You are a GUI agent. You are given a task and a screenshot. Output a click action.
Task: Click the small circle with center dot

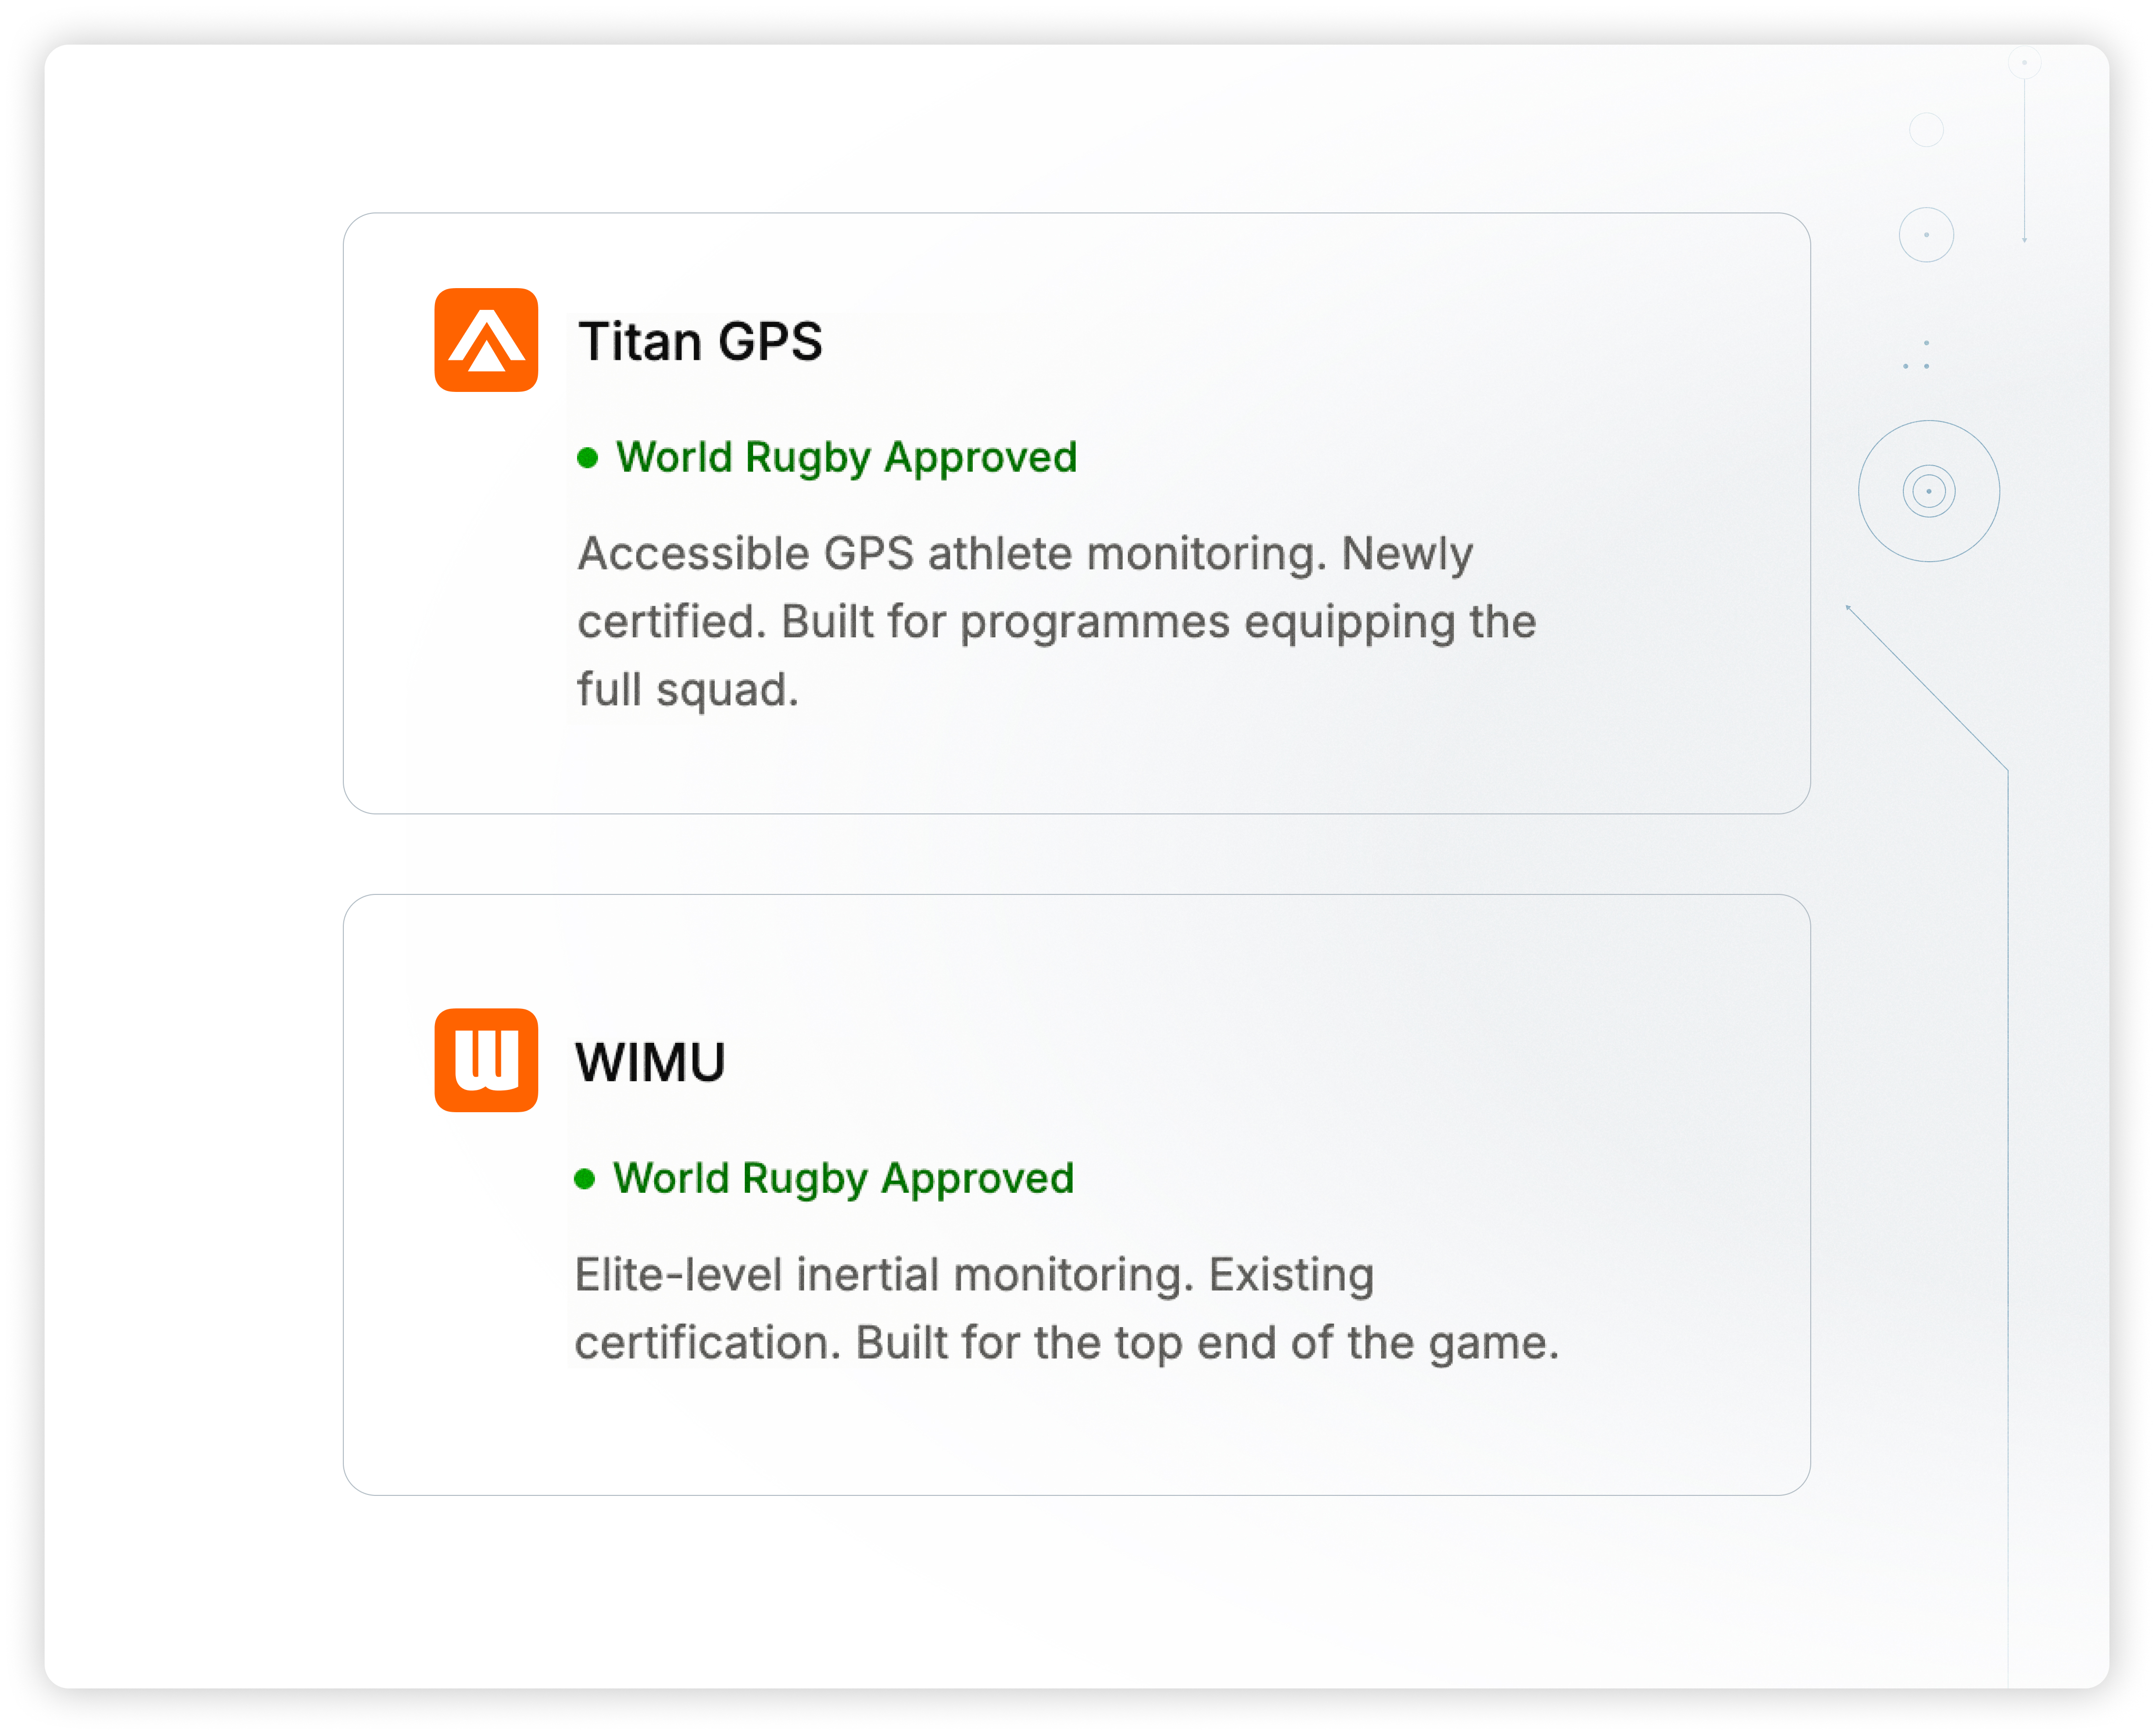(1927, 235)
